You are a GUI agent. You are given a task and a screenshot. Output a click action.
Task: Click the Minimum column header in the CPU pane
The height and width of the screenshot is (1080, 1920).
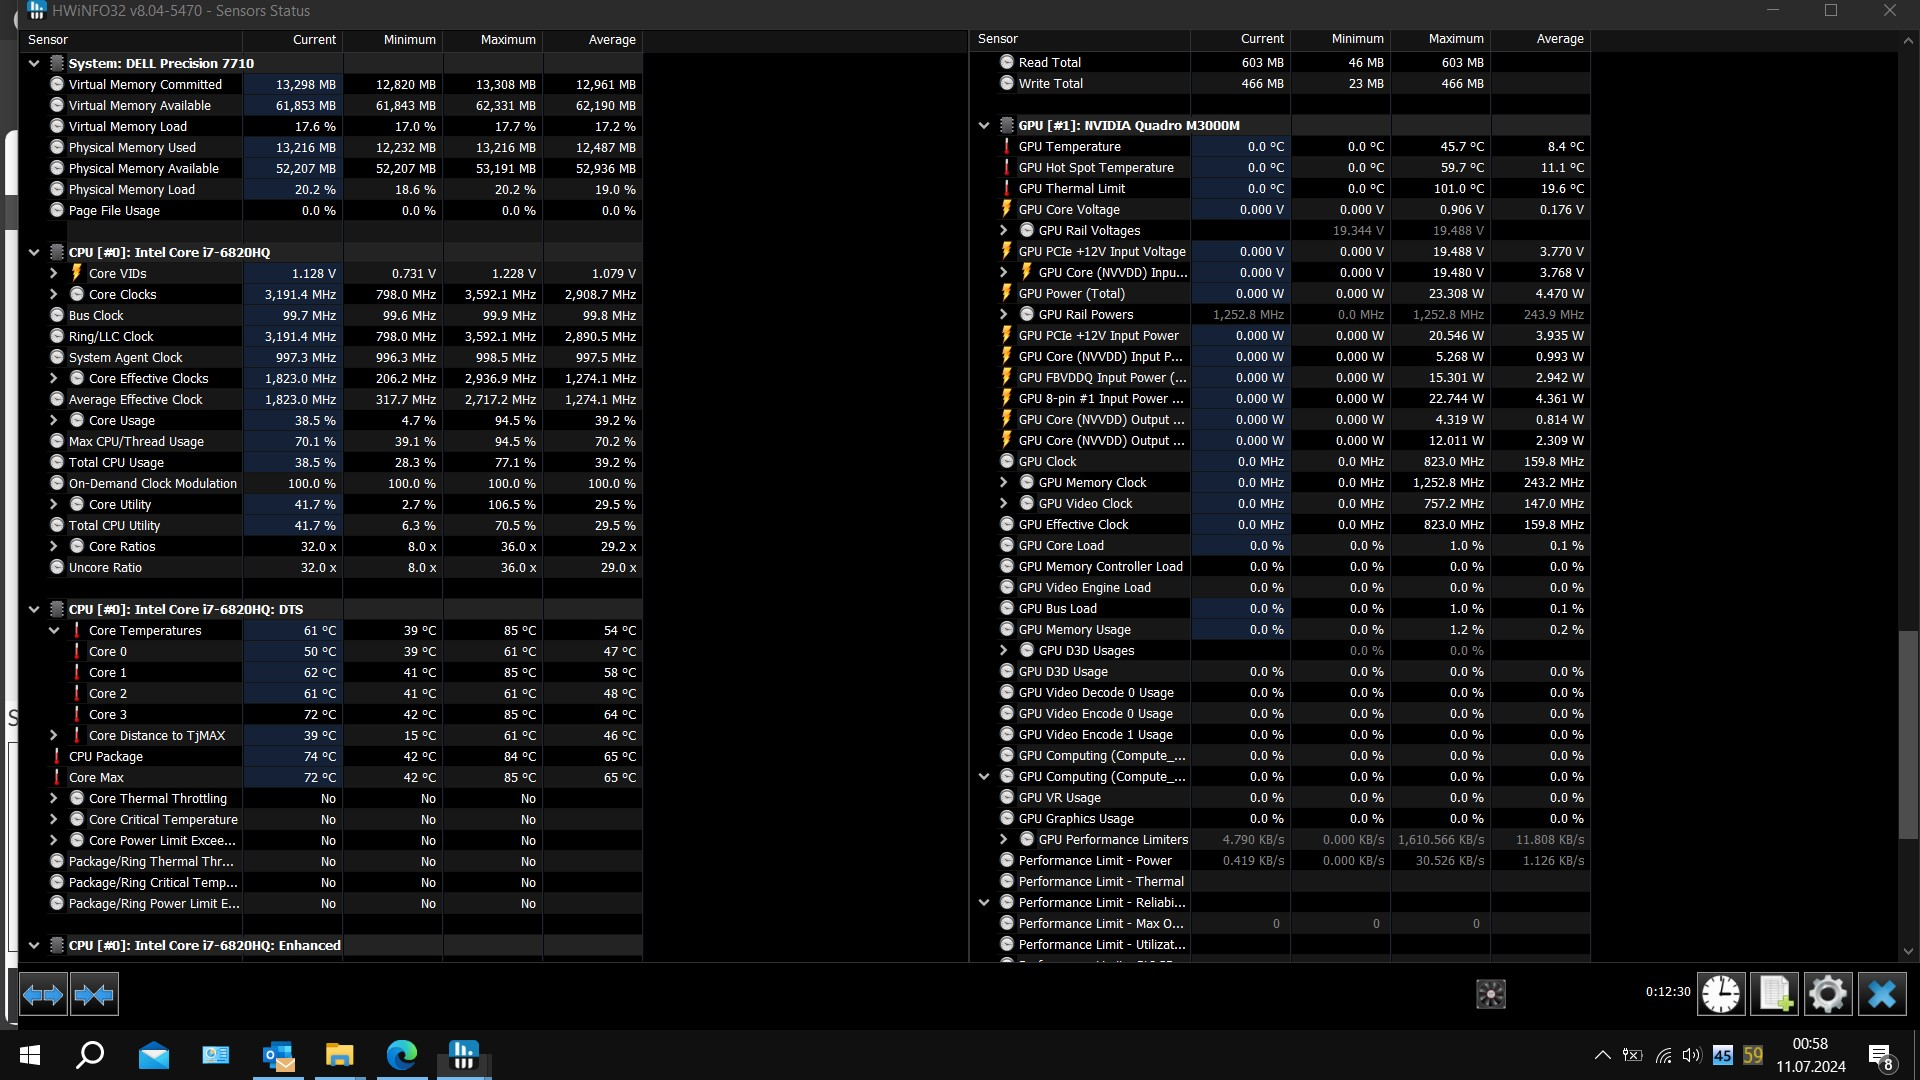393,40
